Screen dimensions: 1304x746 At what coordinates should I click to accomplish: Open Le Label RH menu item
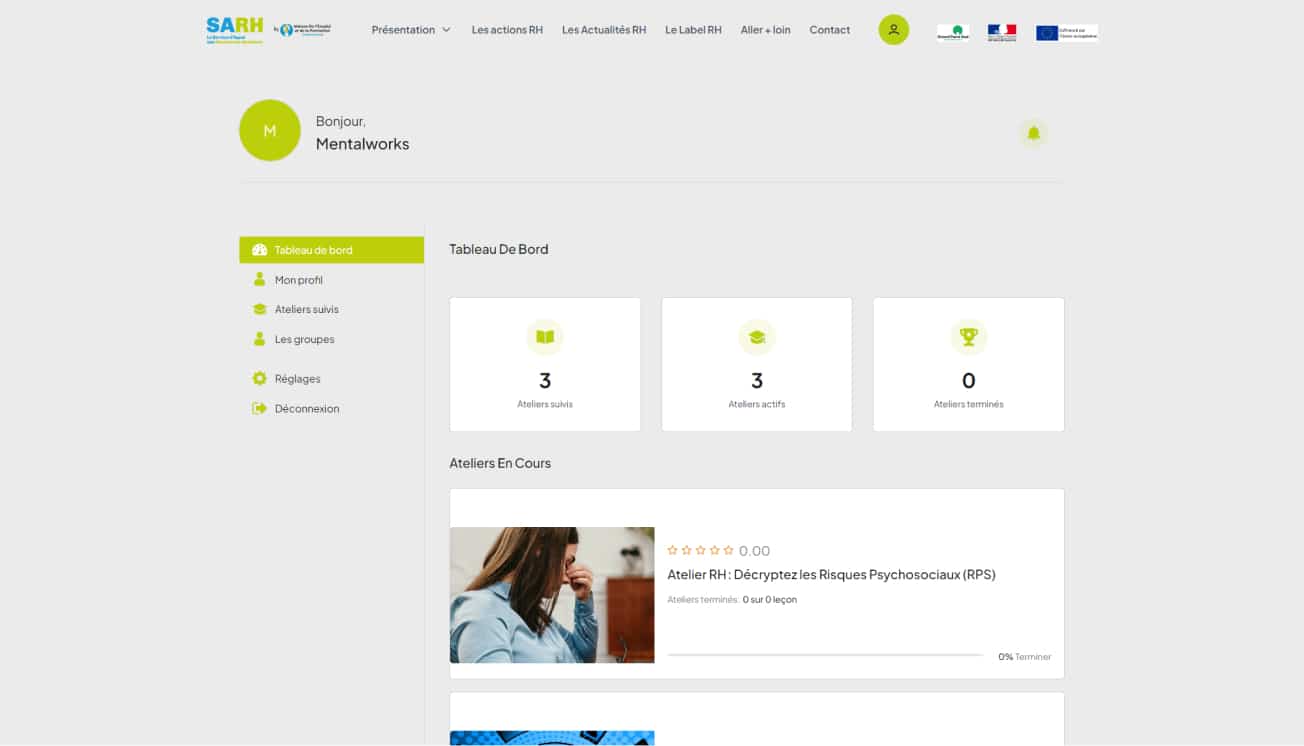693,30
